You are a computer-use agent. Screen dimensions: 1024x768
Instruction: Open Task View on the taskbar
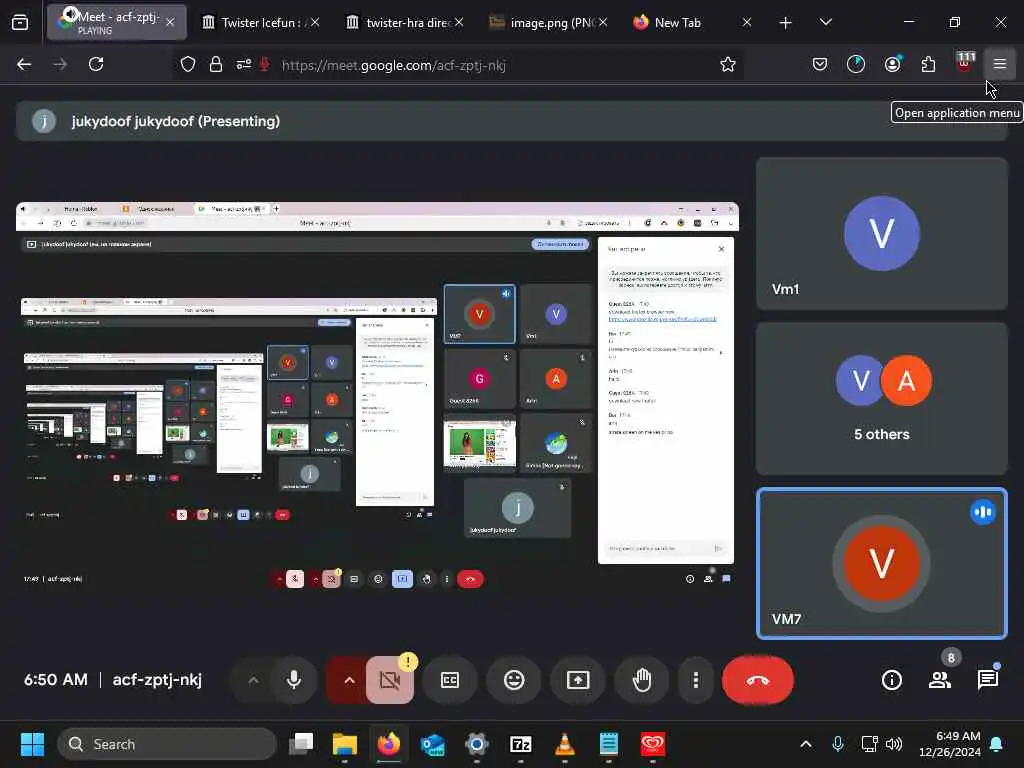point(301,744)
